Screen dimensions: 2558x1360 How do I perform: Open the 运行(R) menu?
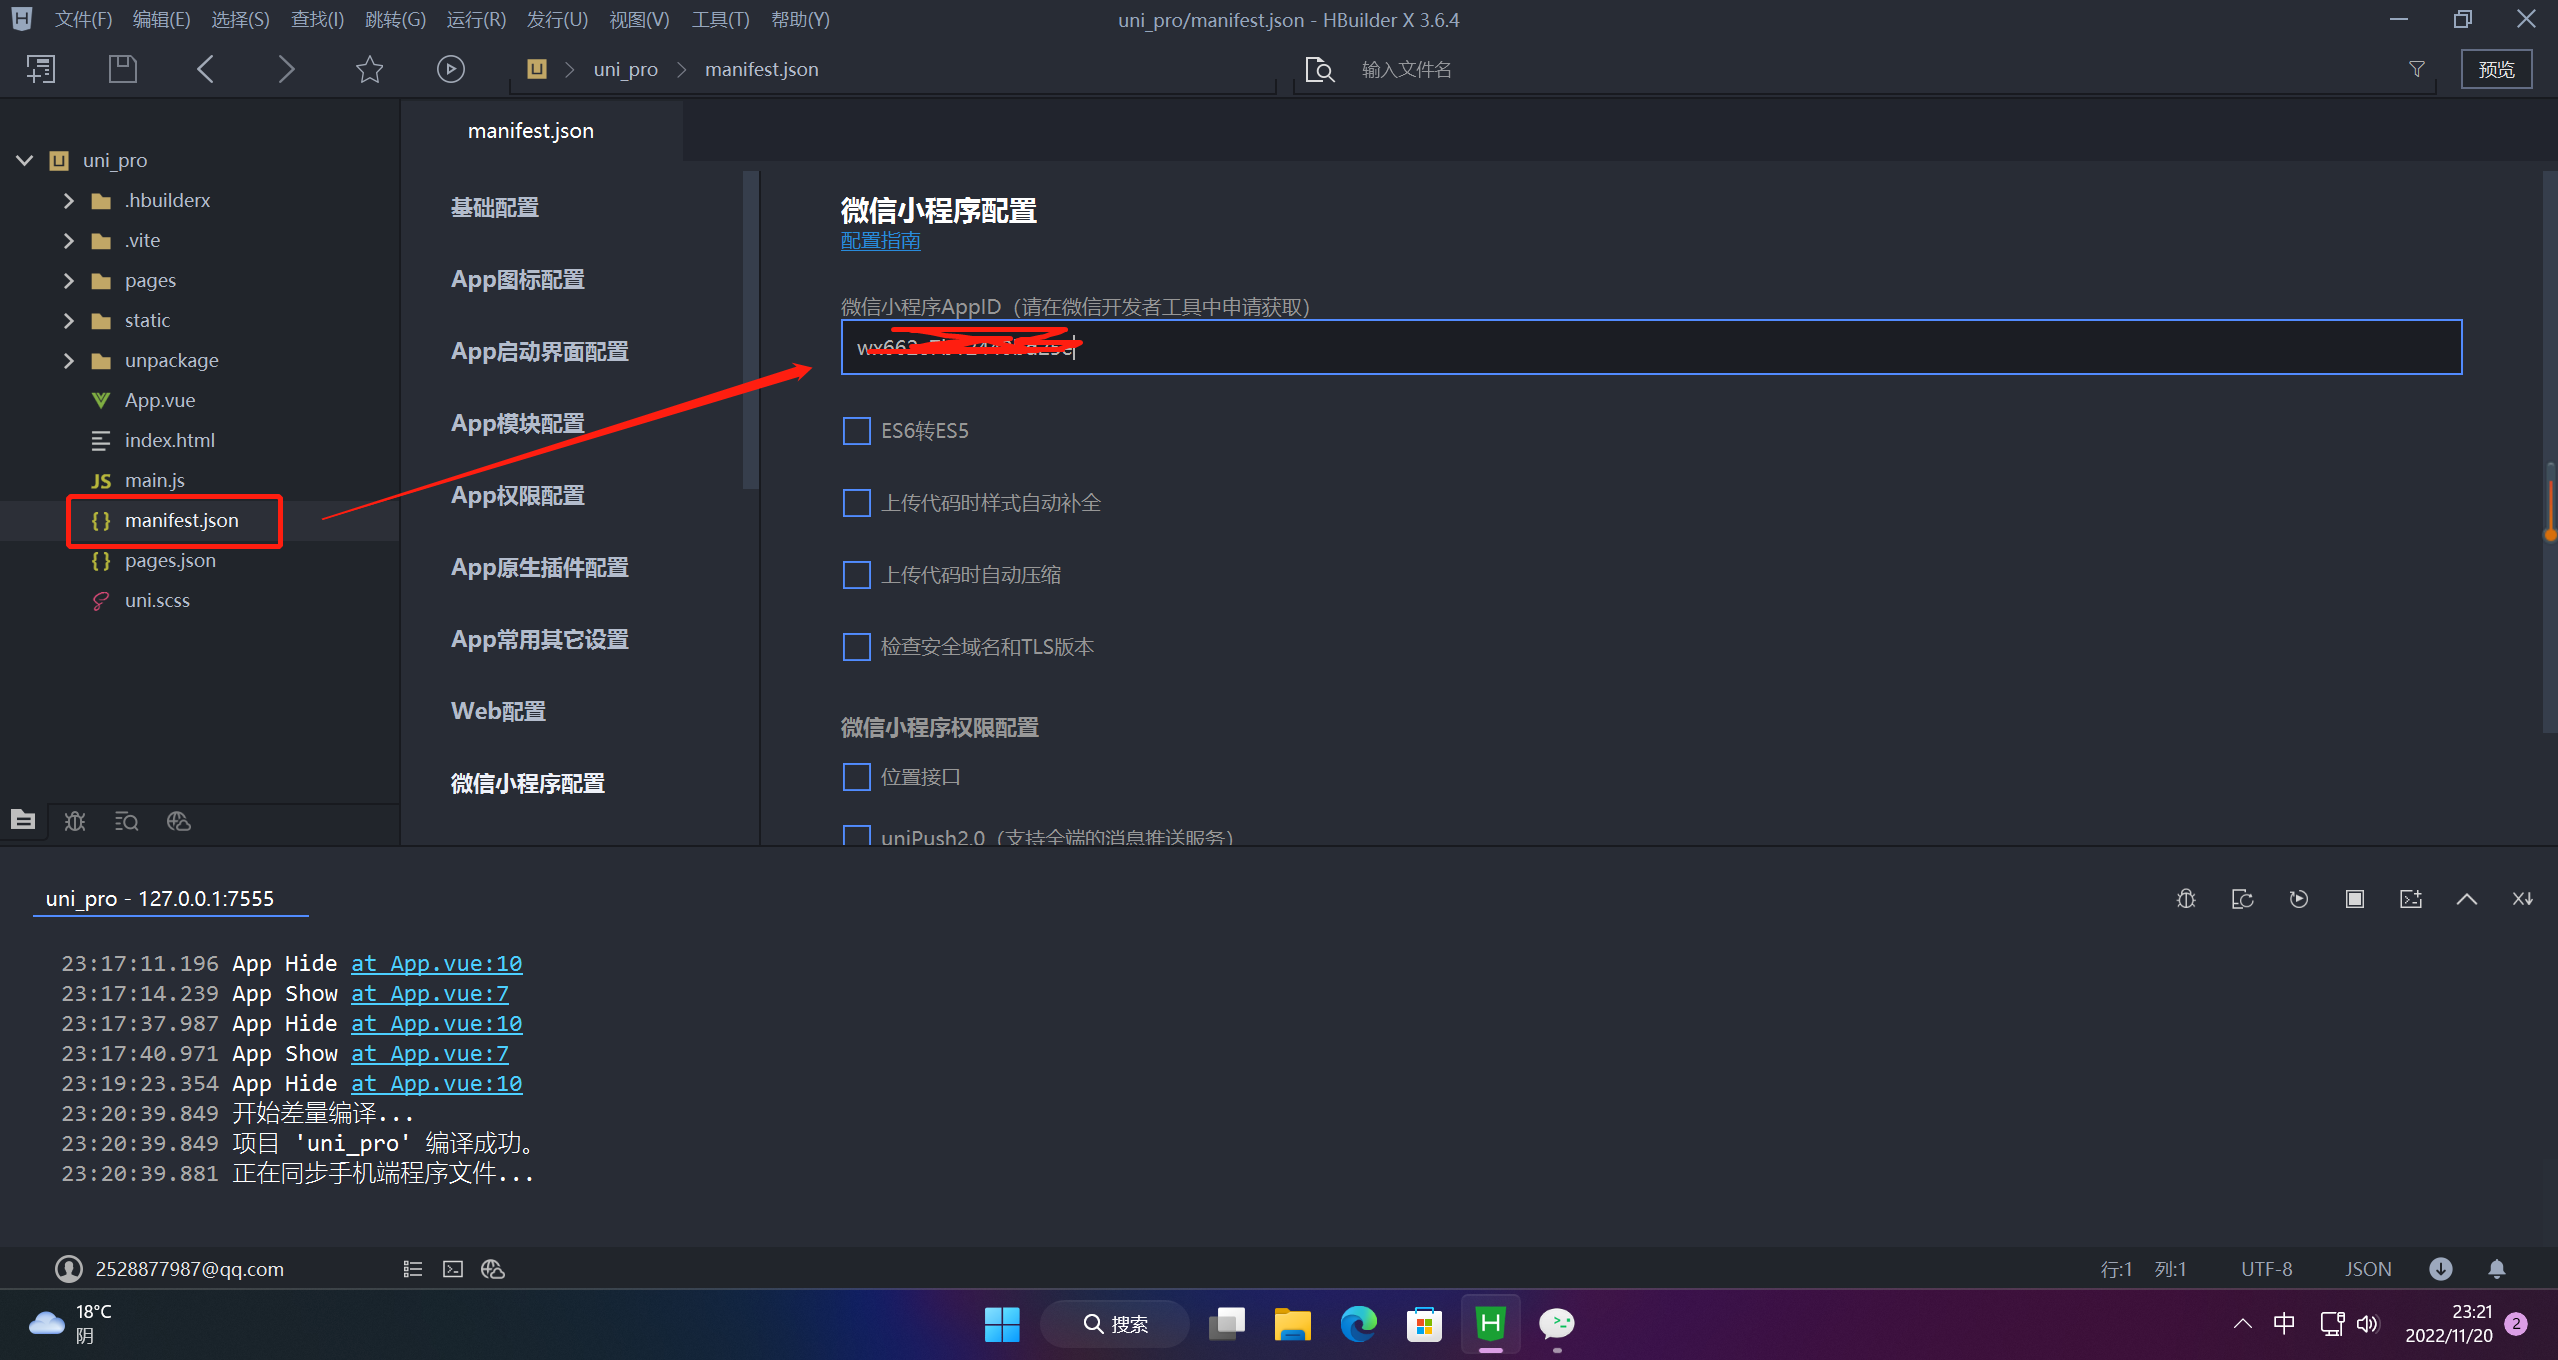coord(476,19)
